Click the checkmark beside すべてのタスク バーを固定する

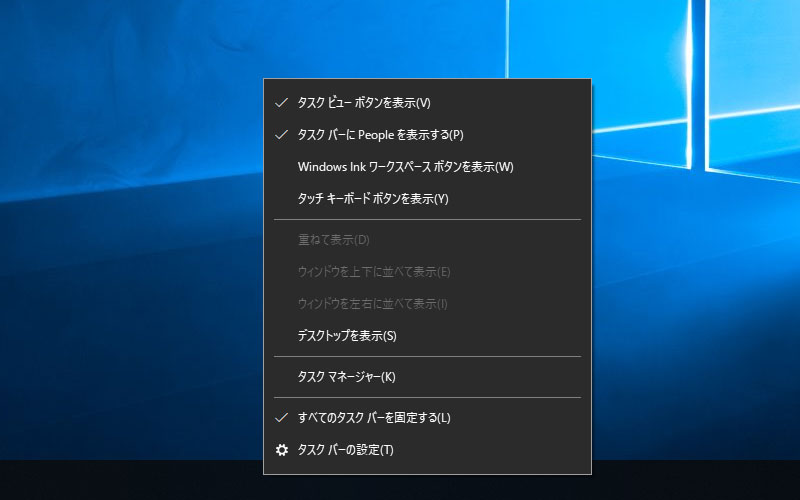[282, 418]
